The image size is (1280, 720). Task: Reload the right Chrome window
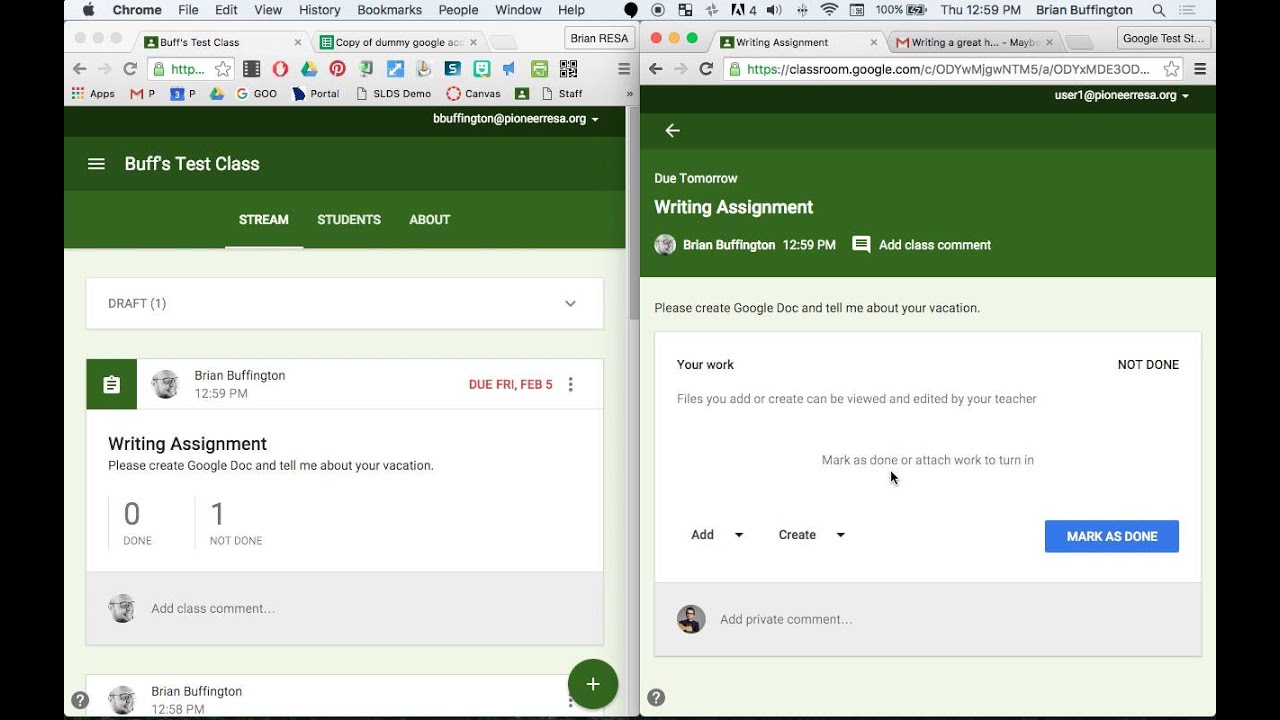(706, 69)
